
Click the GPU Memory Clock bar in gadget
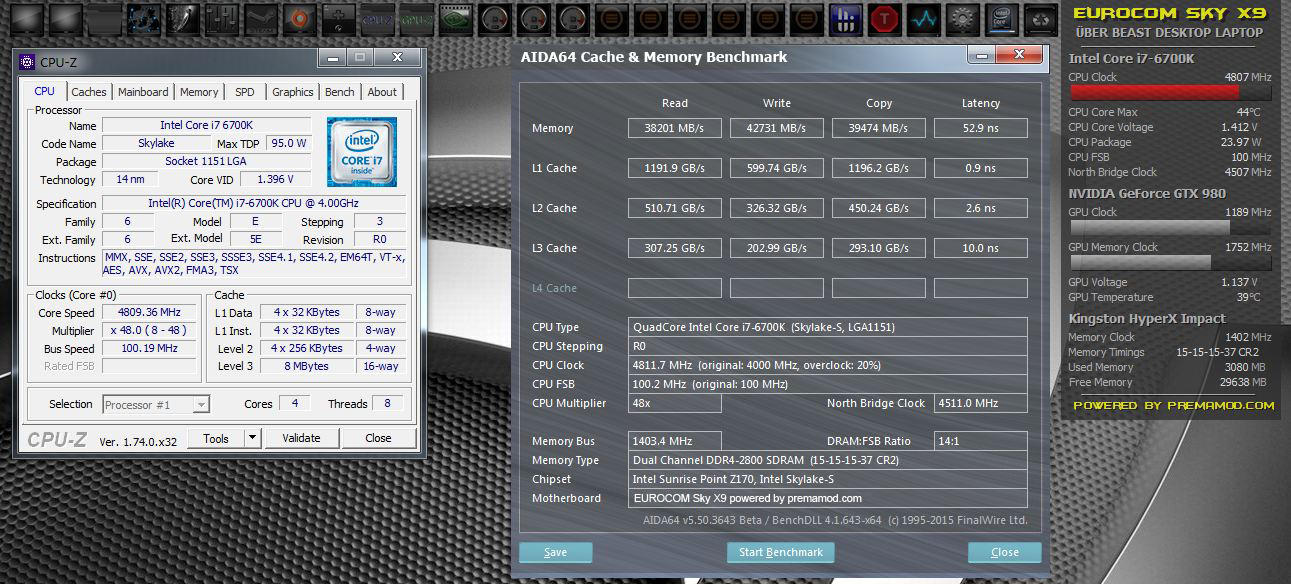1169,262
